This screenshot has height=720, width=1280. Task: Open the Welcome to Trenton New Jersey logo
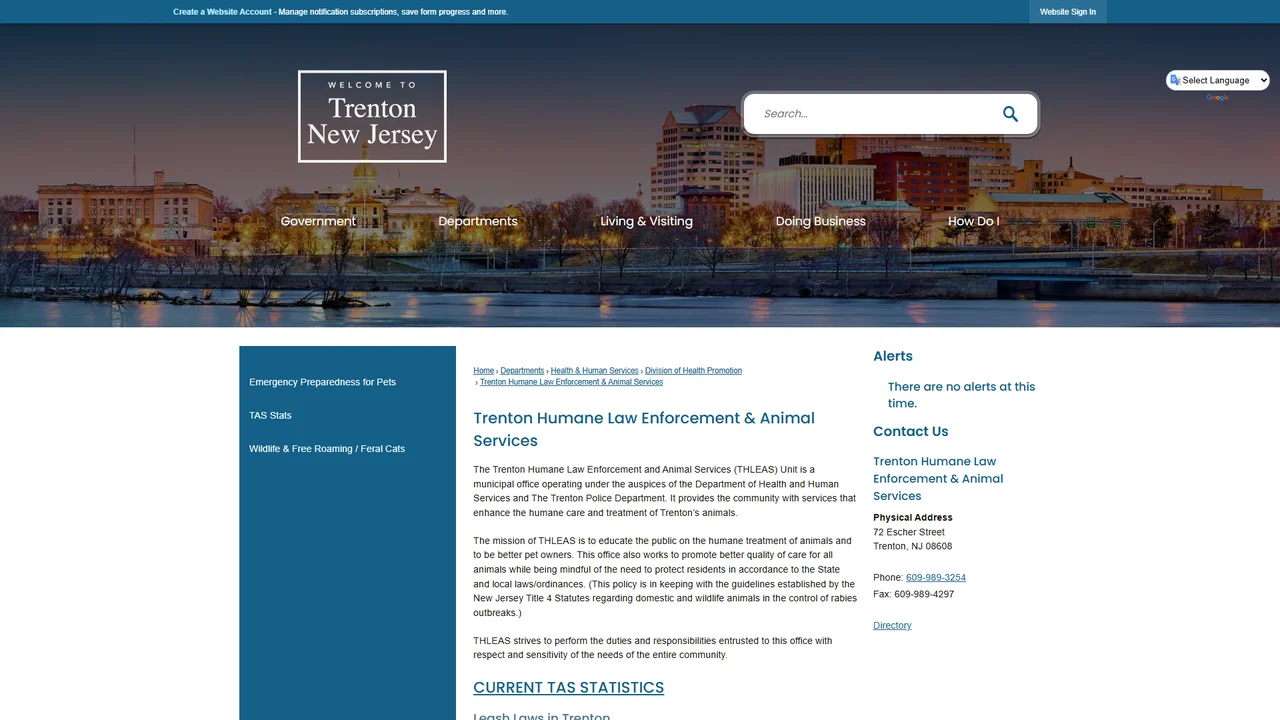click(372, 116)
